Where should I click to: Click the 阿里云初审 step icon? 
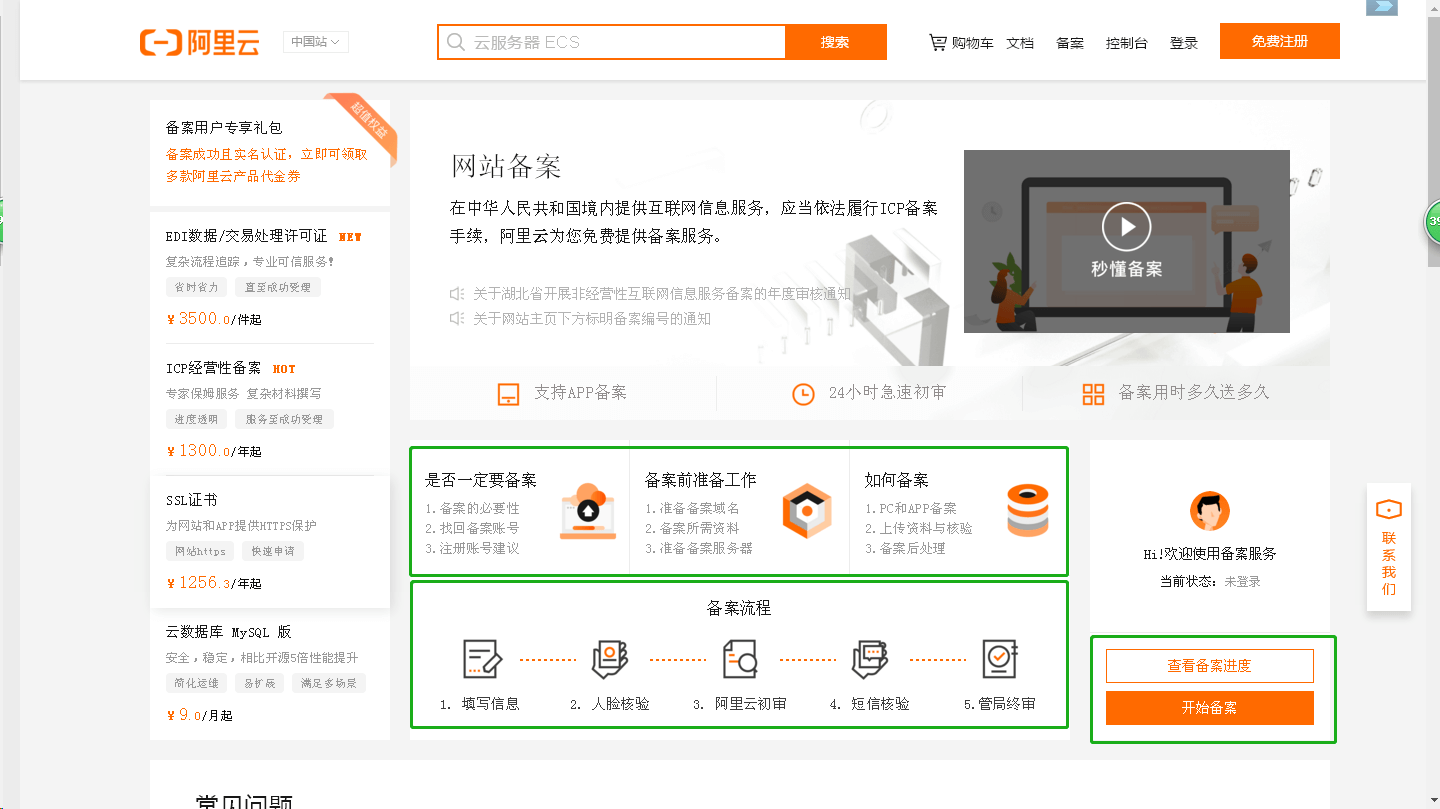(x=739, y=659)
